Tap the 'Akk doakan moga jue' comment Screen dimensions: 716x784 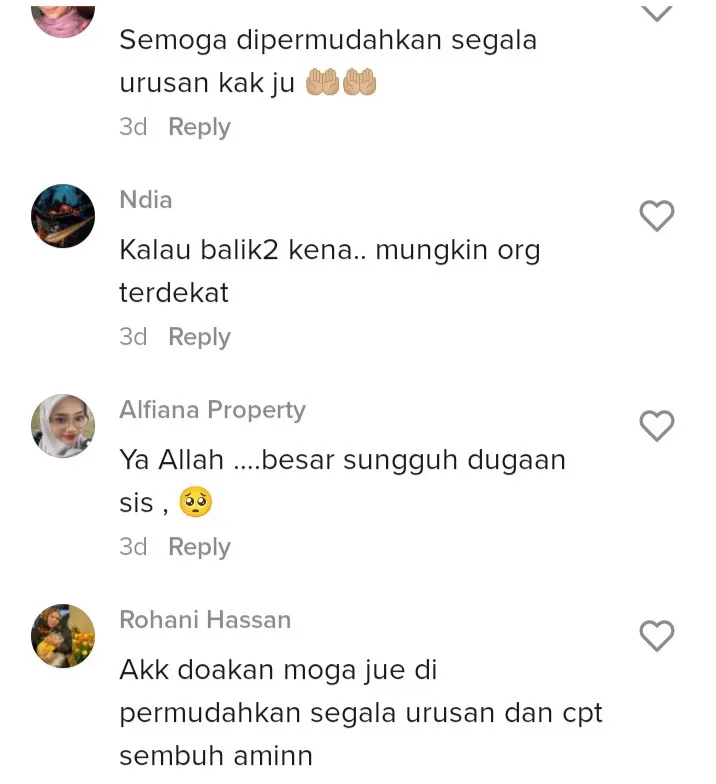(x=361, y=712)
